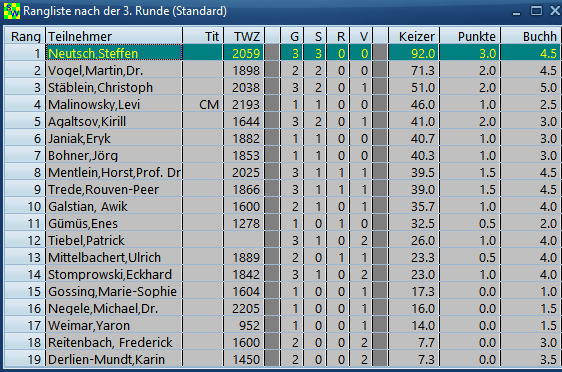Close the Rangliste window
The height and width of the screenshot is (372, 562).
coord(555,11)
